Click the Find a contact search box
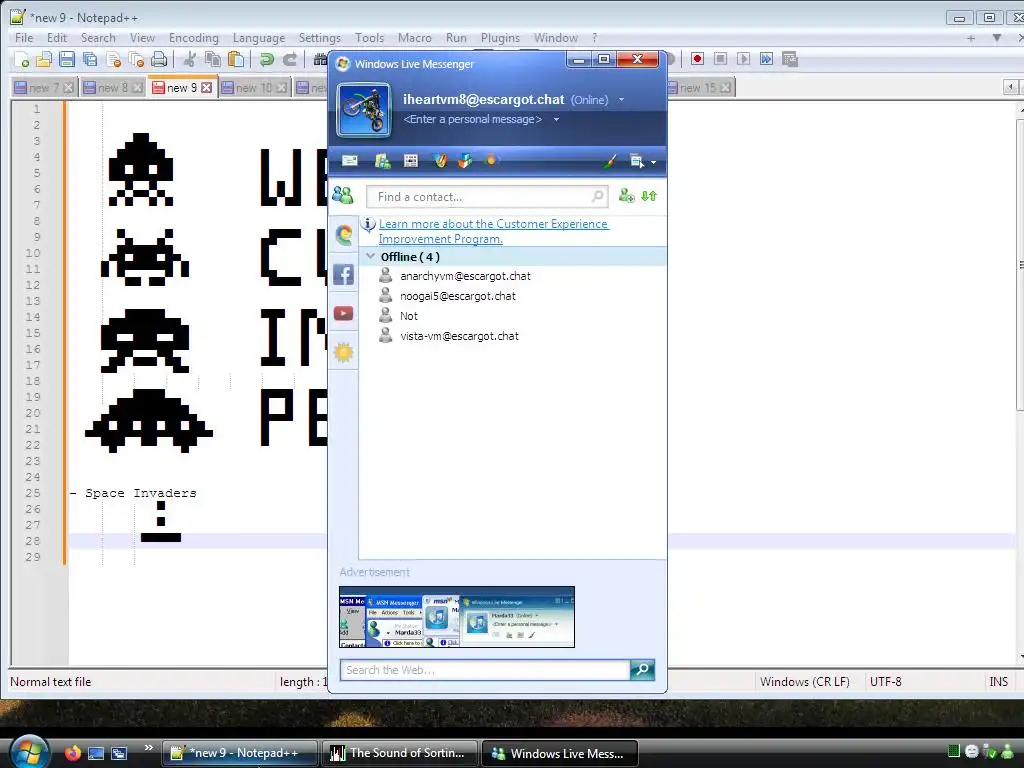This screenshot has height=768, width=1024. (487, 197)
